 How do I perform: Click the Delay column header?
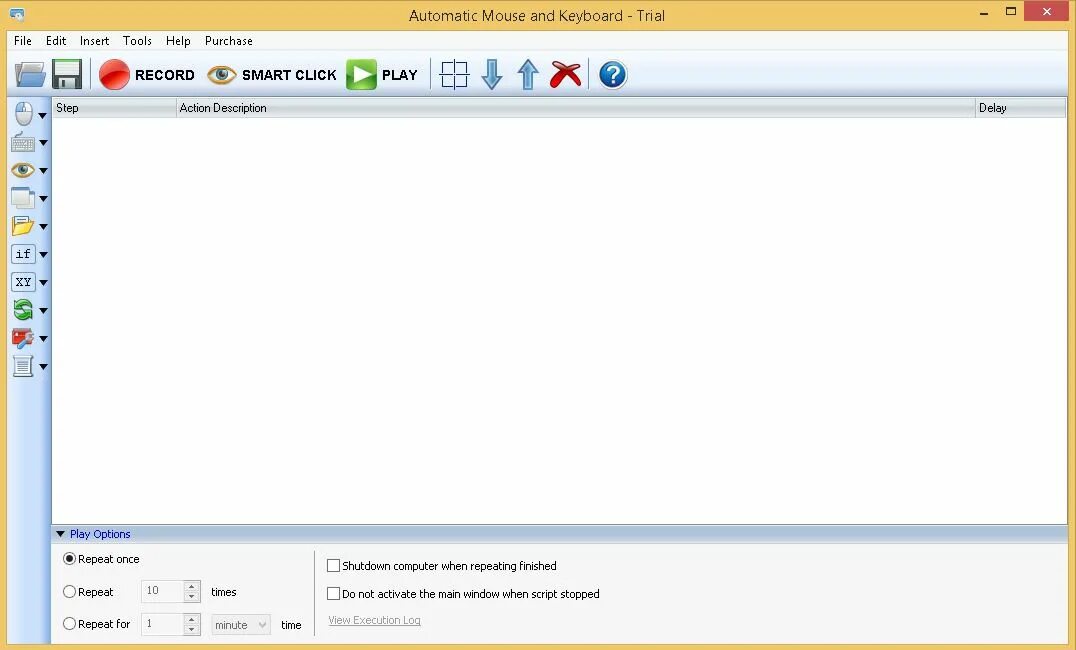tap(1020, 108)
